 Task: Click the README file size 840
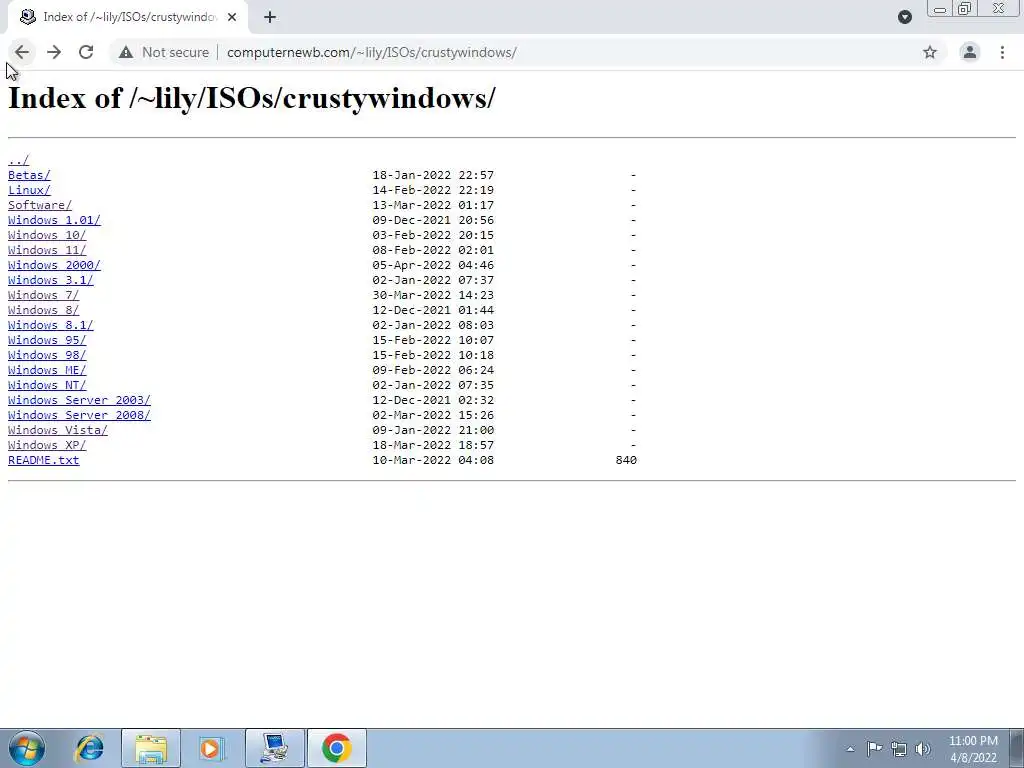pyautogui.click(x=626, y=460)
